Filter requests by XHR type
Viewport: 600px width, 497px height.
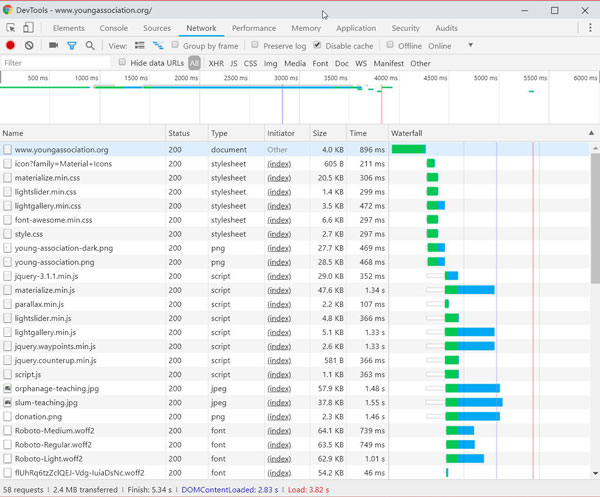pyautogui.click(x=216, y=63)
